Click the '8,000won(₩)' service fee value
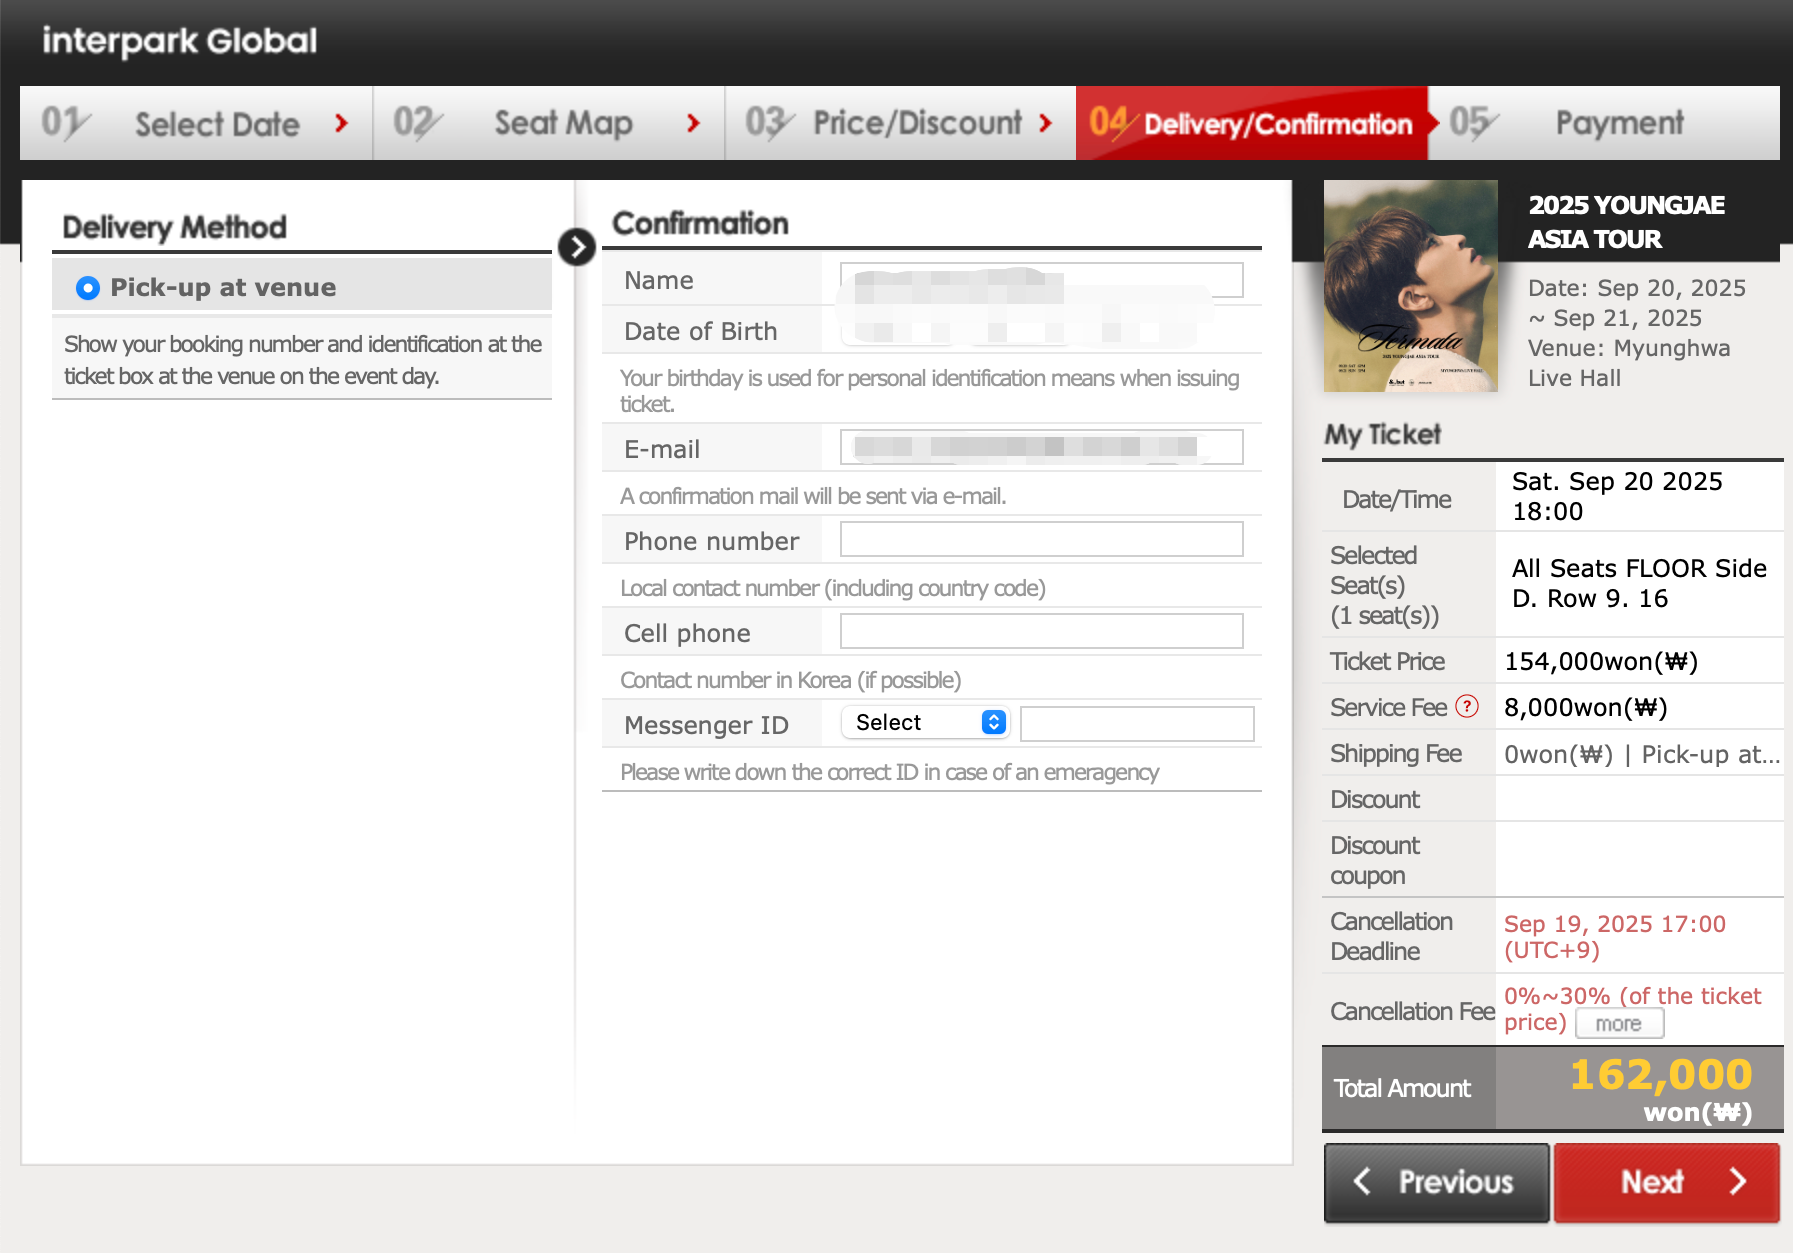The height and width of the screenshot is (1253, 1793). (1585, 707)
